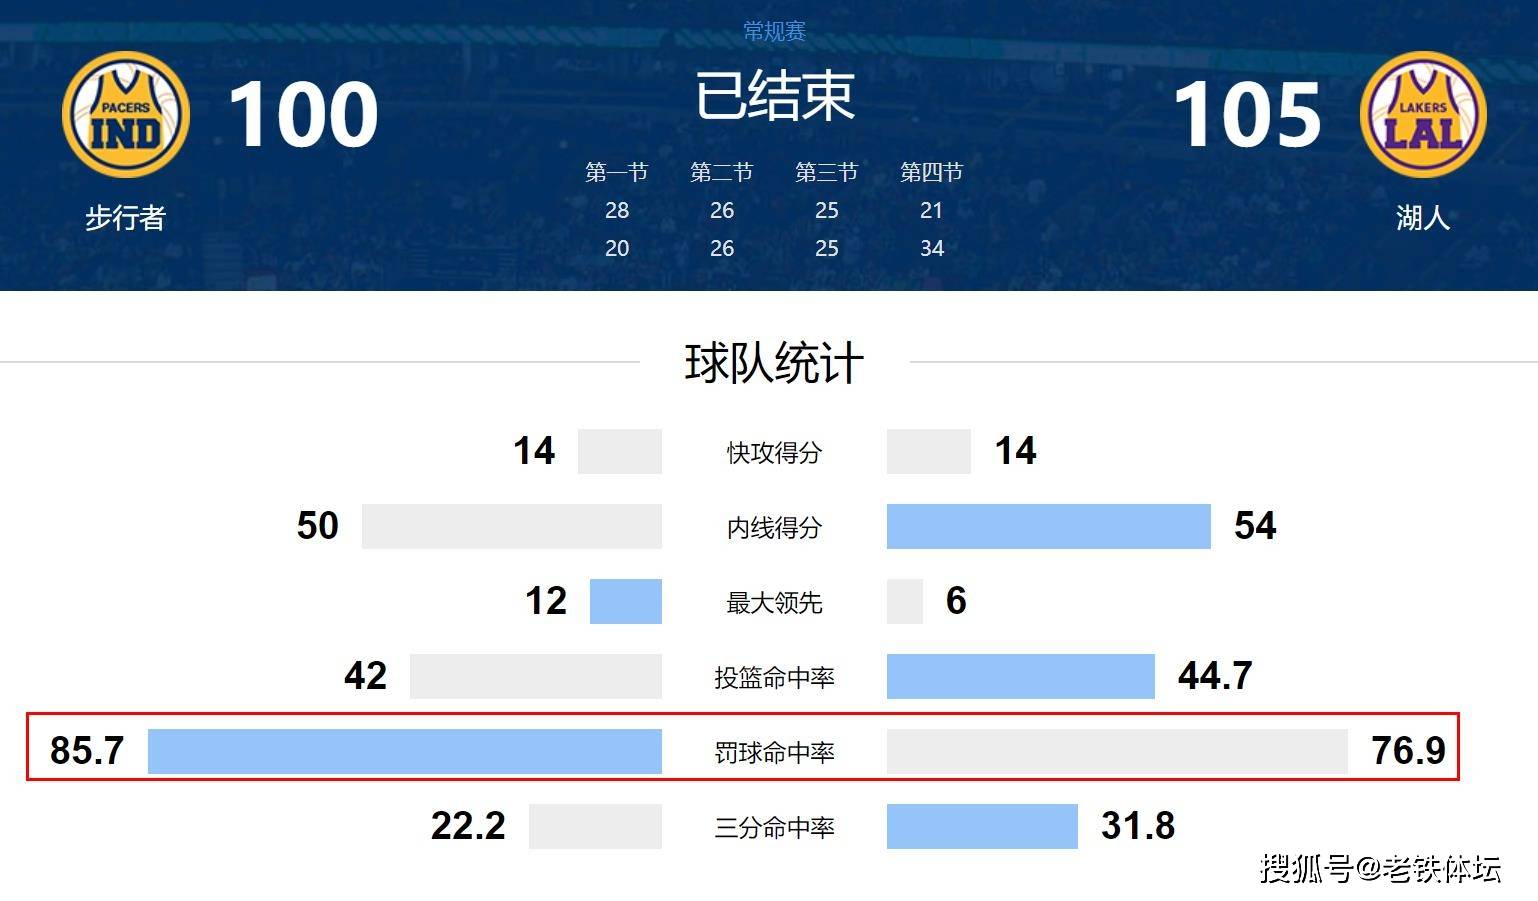Select the 常规赛 link at top

tap(774, 32)
